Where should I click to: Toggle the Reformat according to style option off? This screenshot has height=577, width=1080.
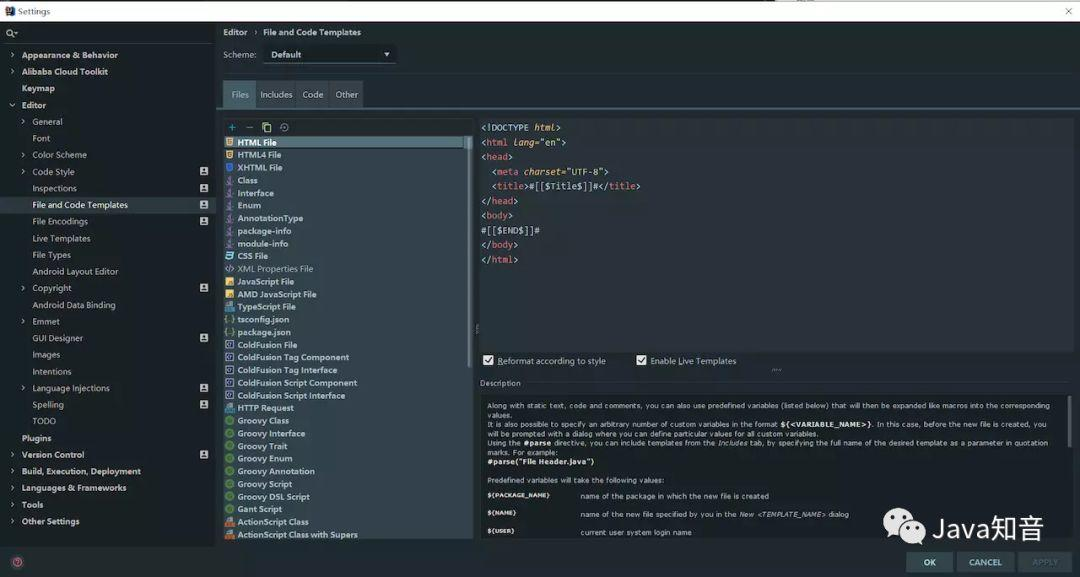click(488, 360)
